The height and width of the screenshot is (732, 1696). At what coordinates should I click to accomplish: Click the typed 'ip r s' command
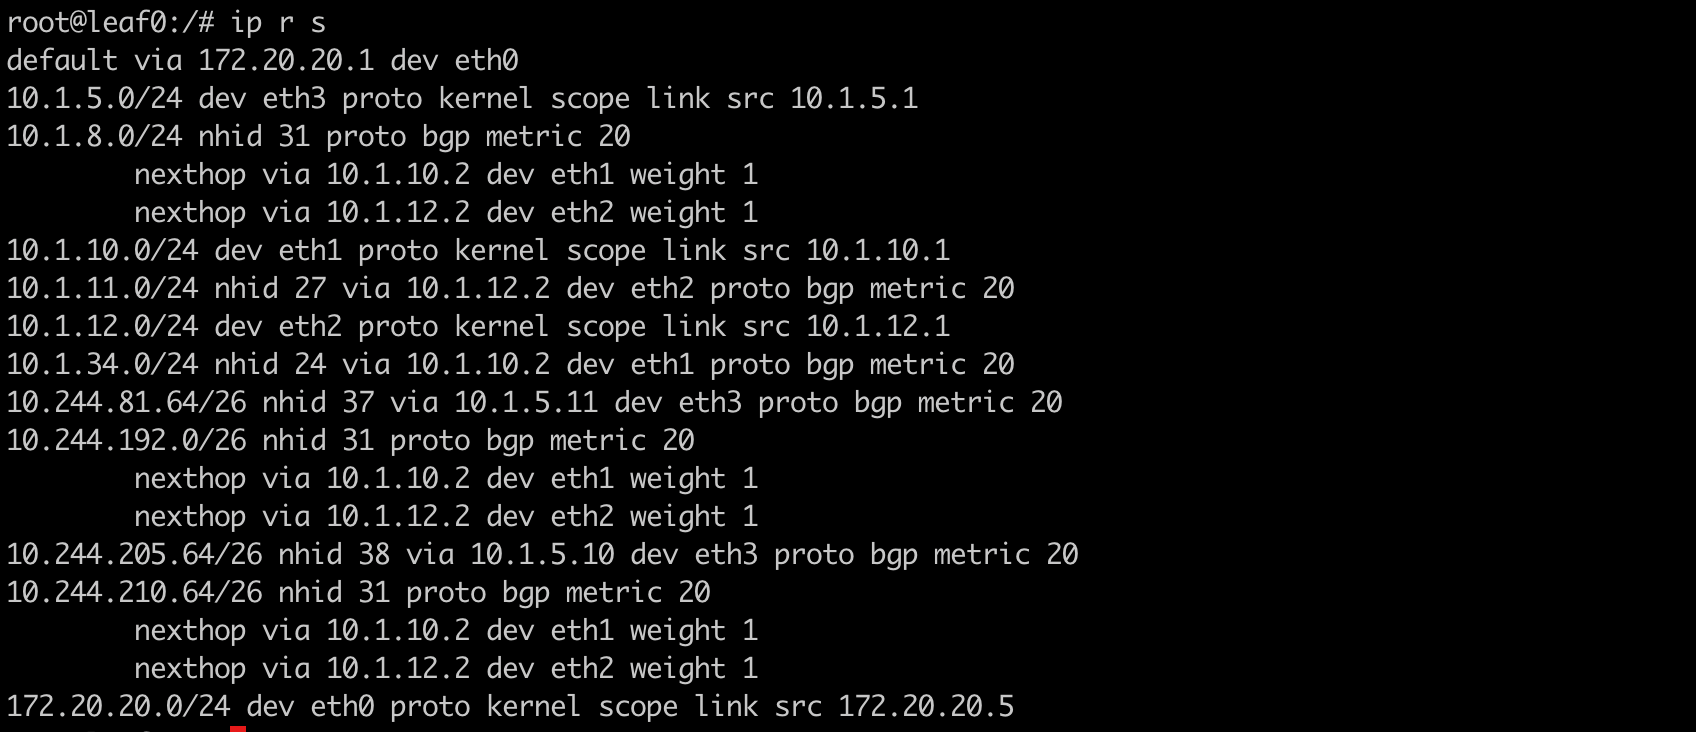pos(278,22)
